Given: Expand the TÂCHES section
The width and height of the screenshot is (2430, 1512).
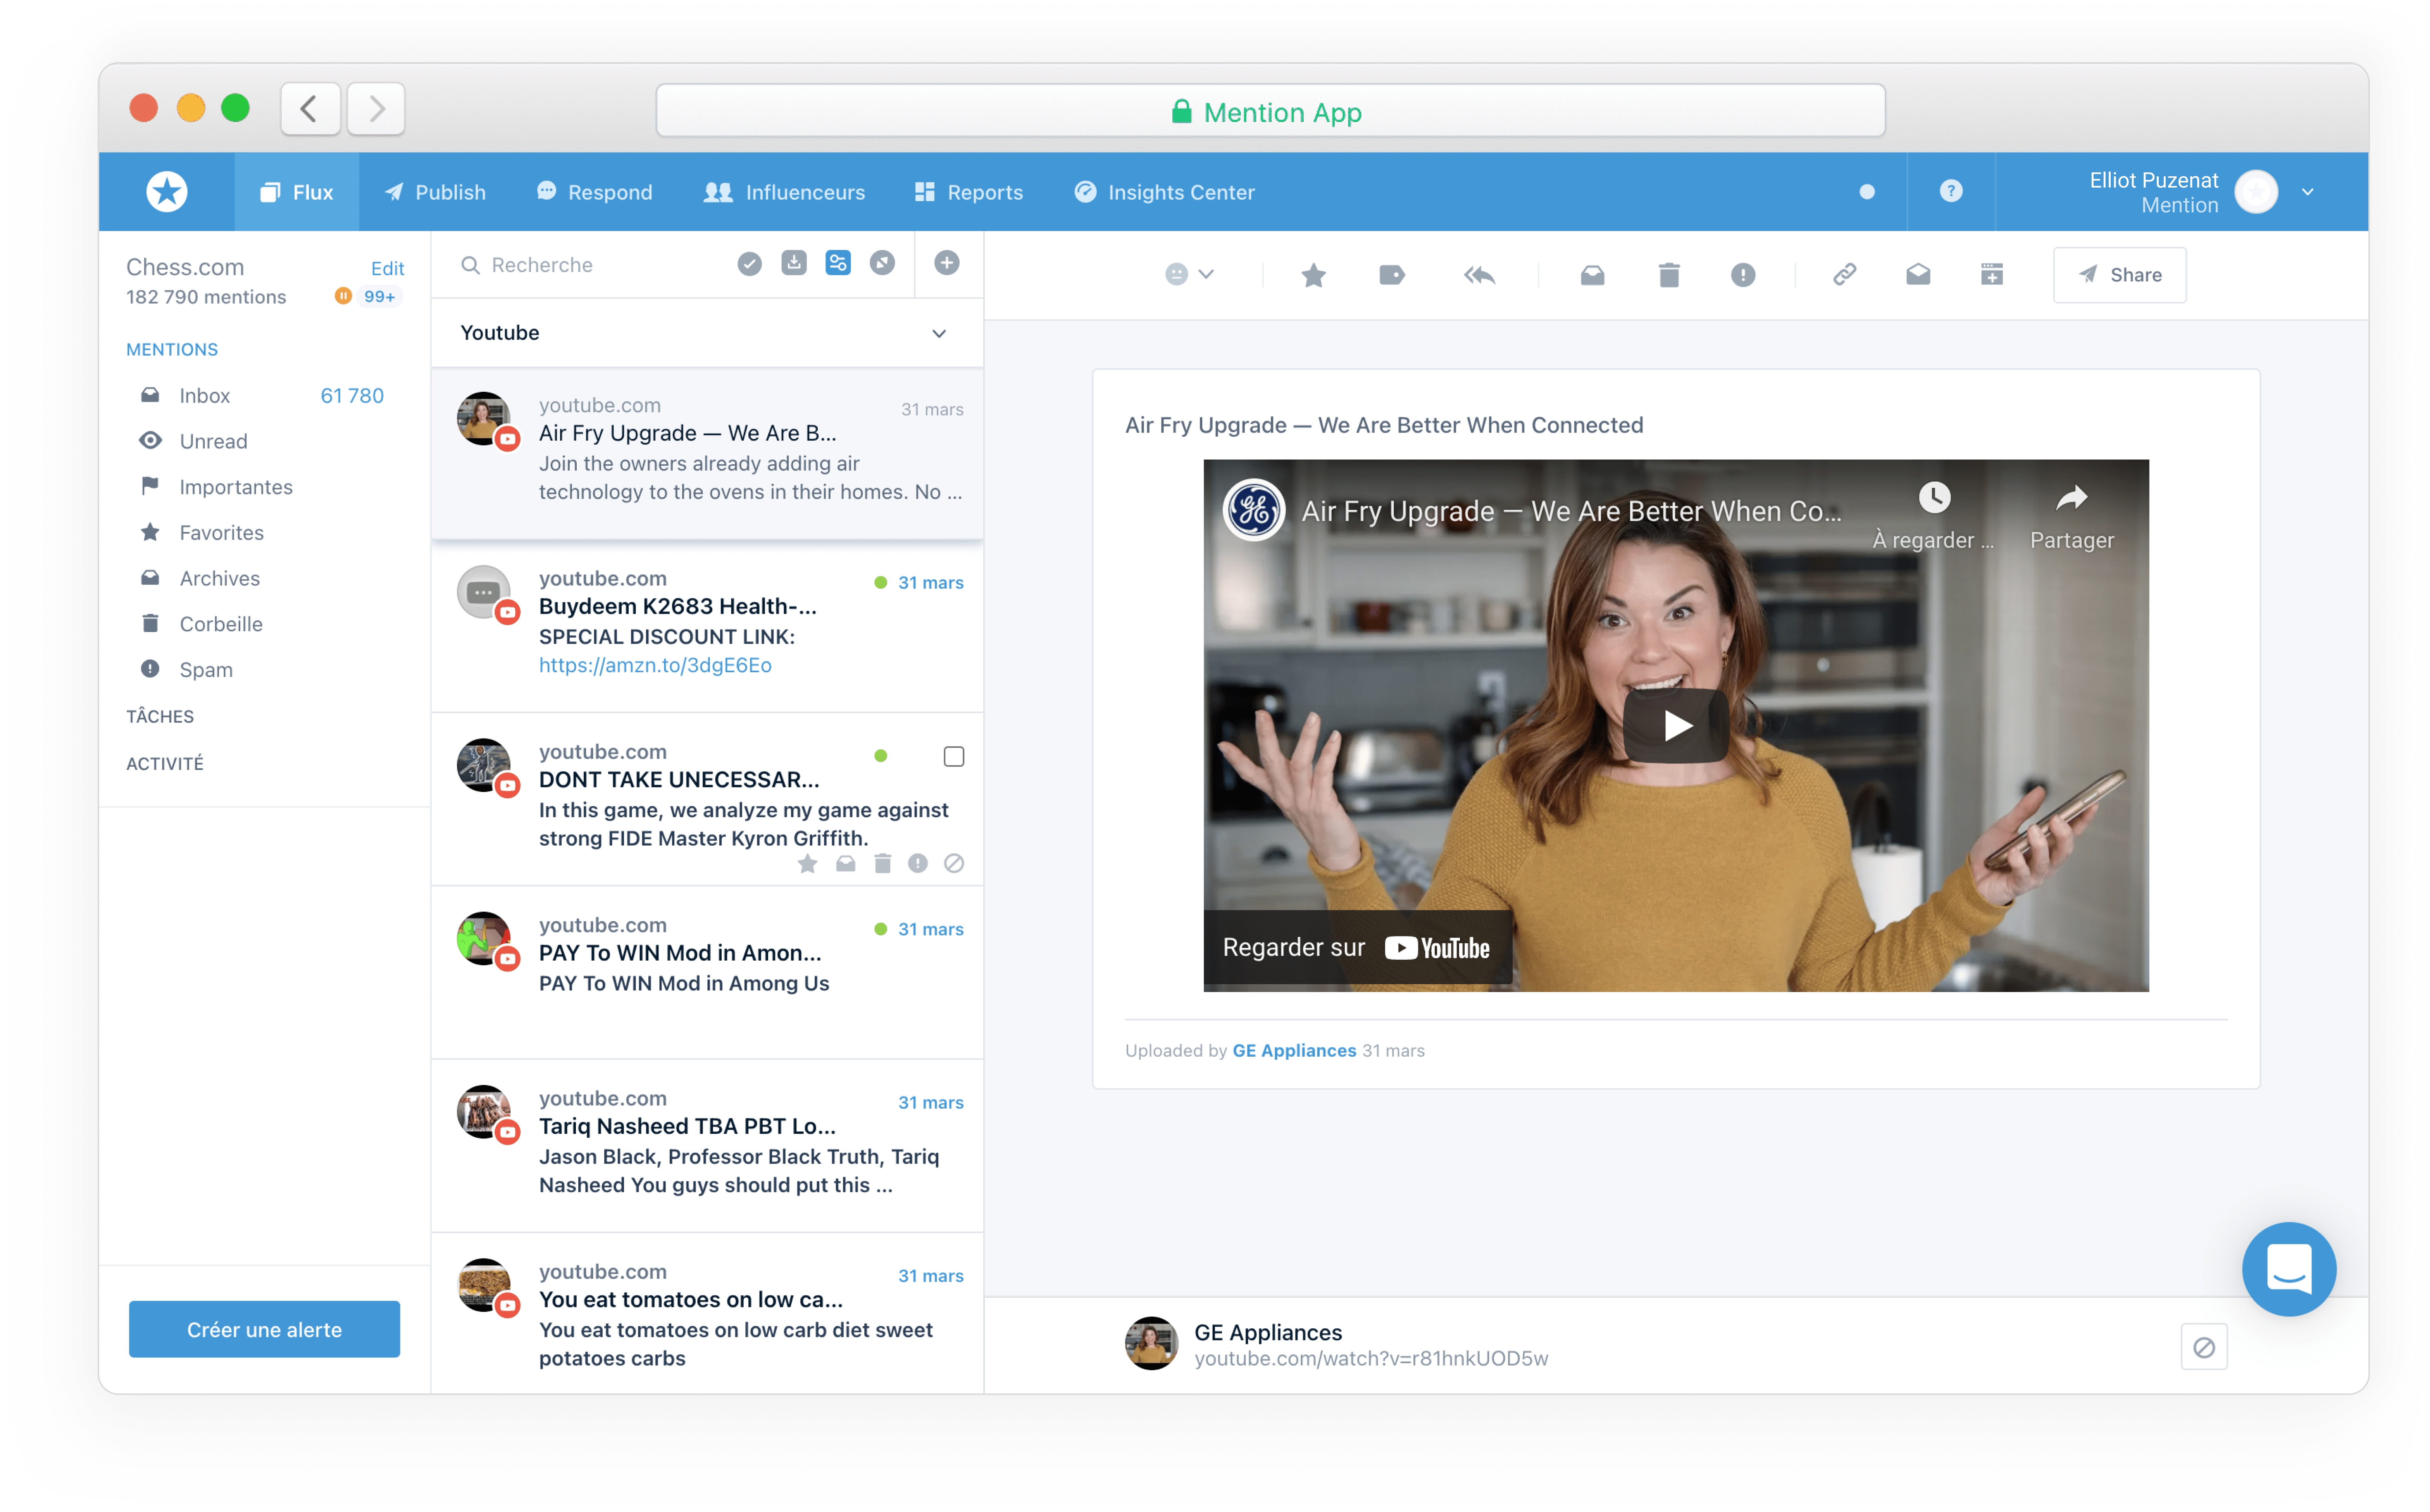Looking at the screenshot, I should coord(160,717).
